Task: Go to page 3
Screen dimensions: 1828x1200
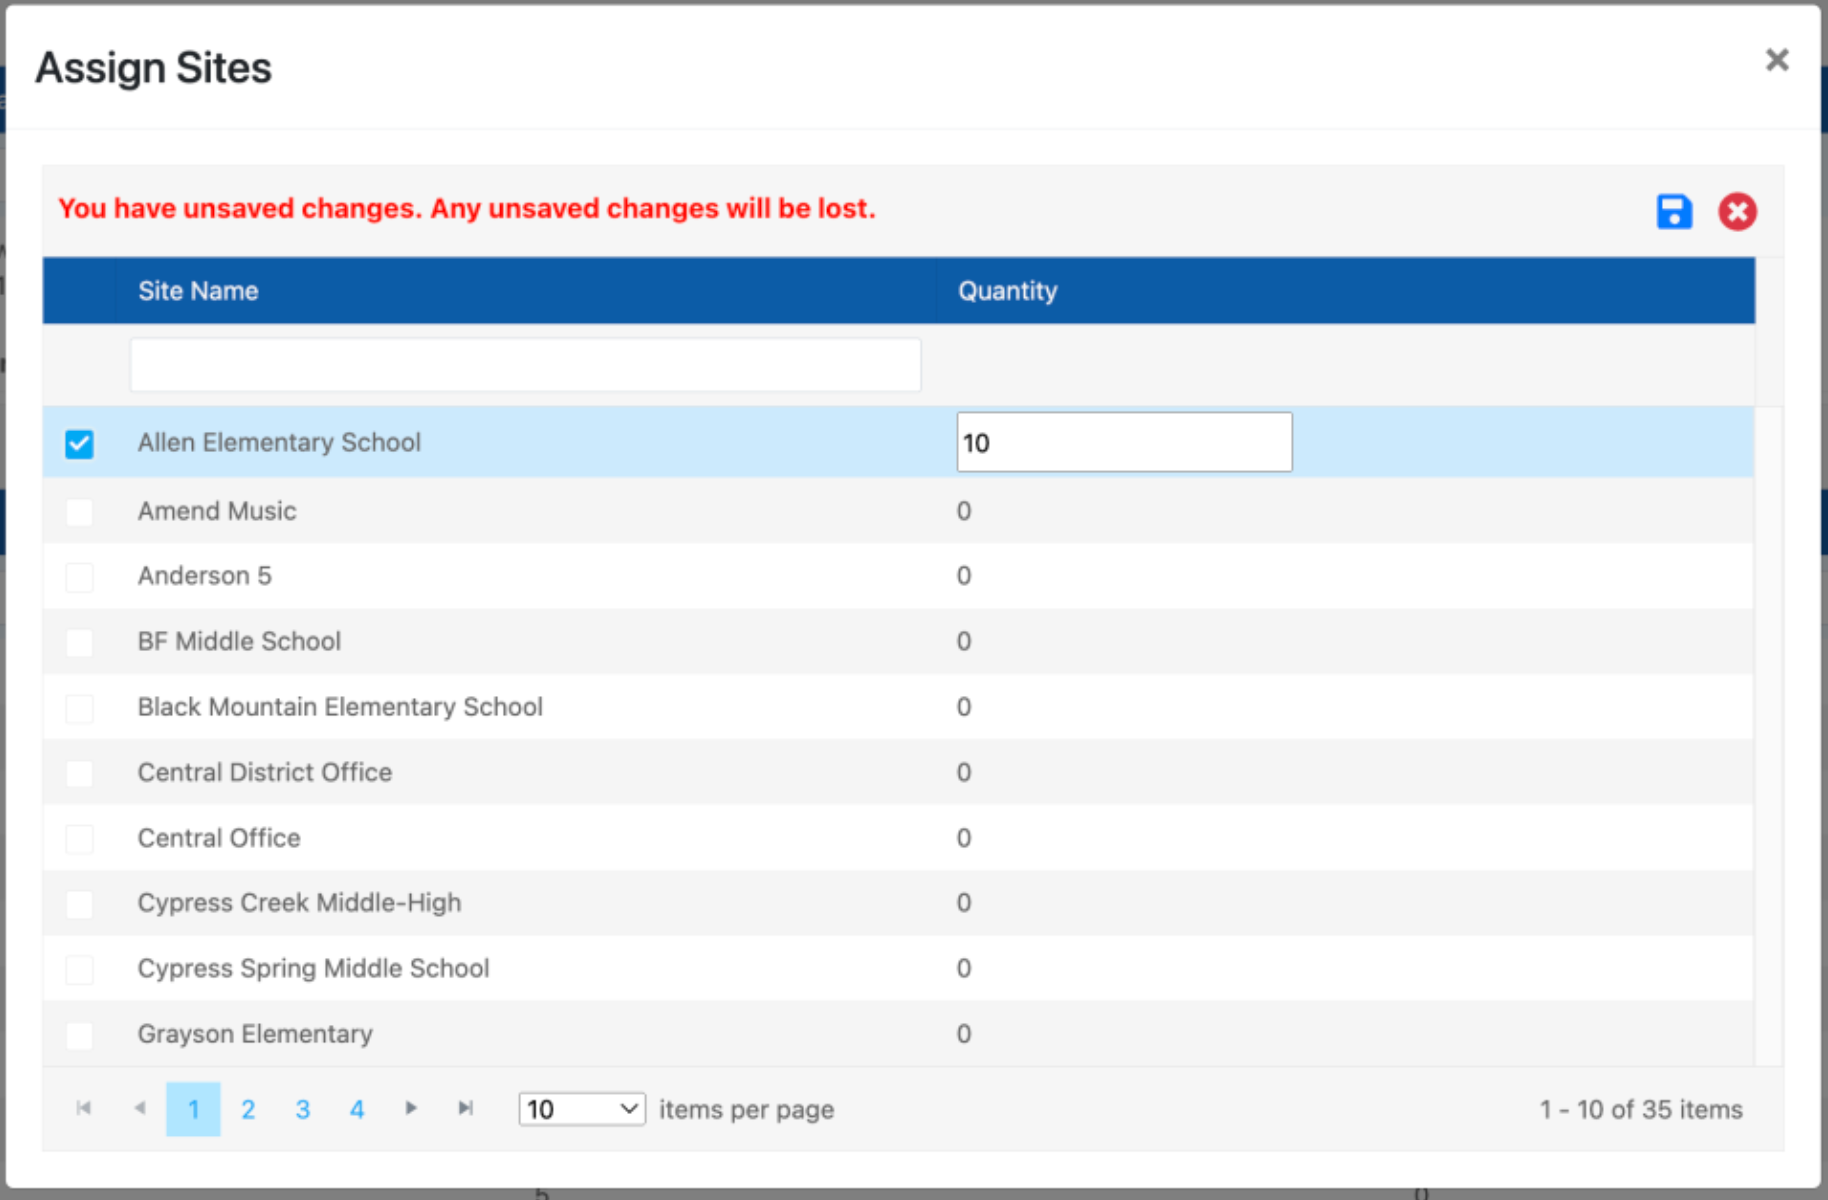Action: point(302,1109)
